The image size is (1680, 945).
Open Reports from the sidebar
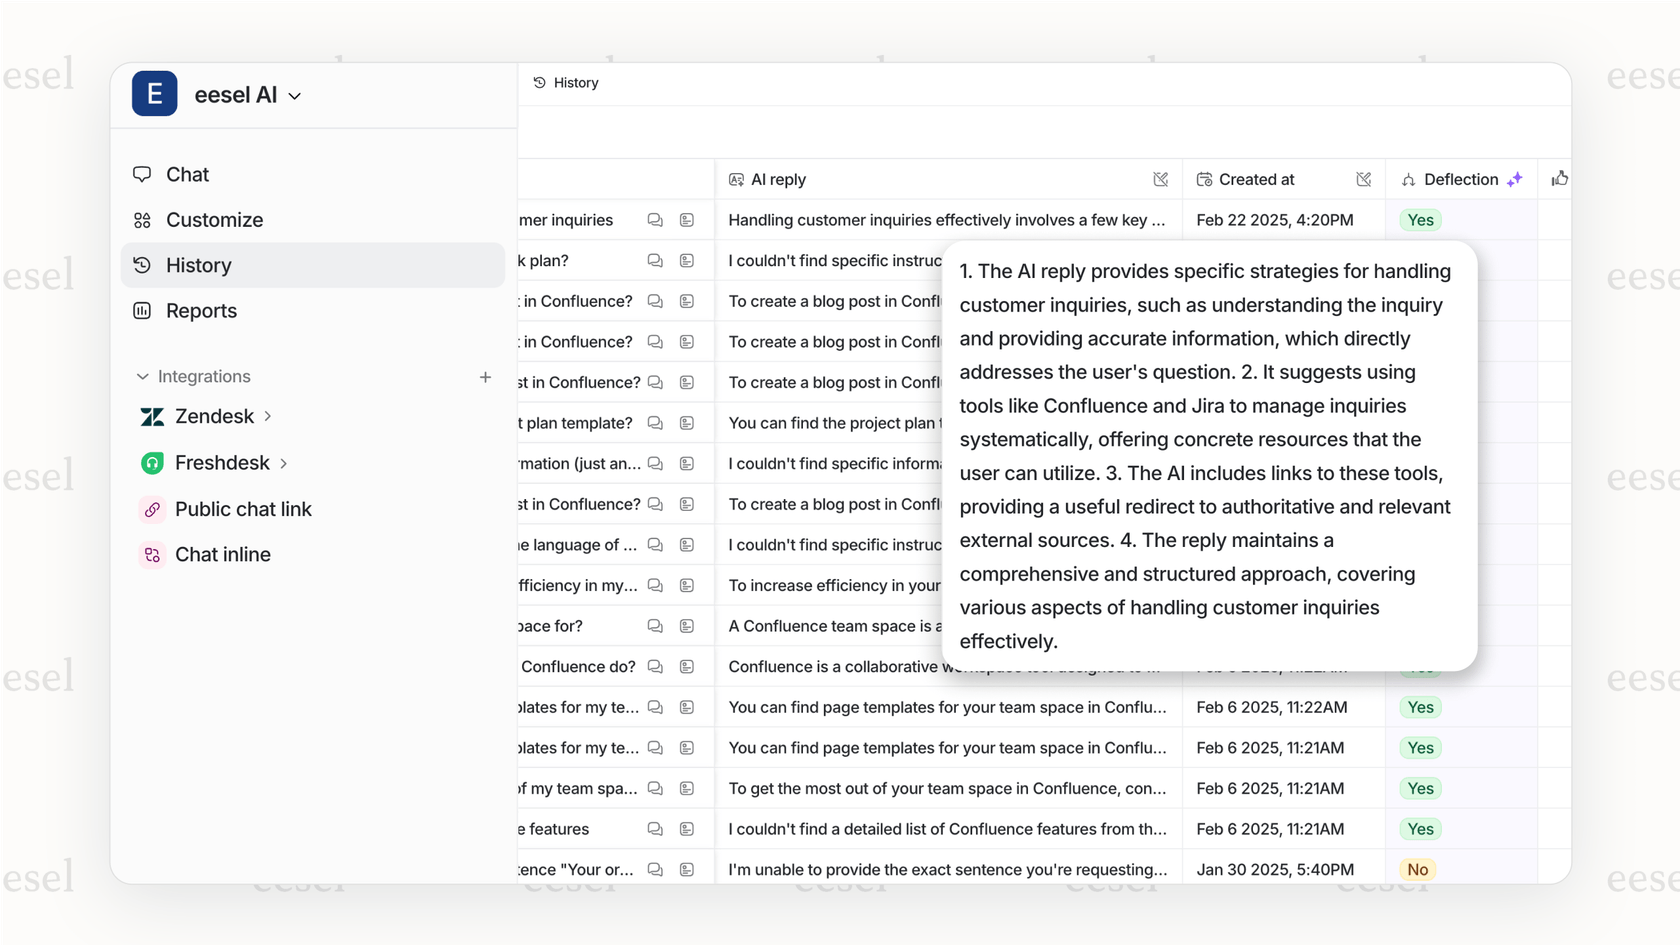point(201,311)
